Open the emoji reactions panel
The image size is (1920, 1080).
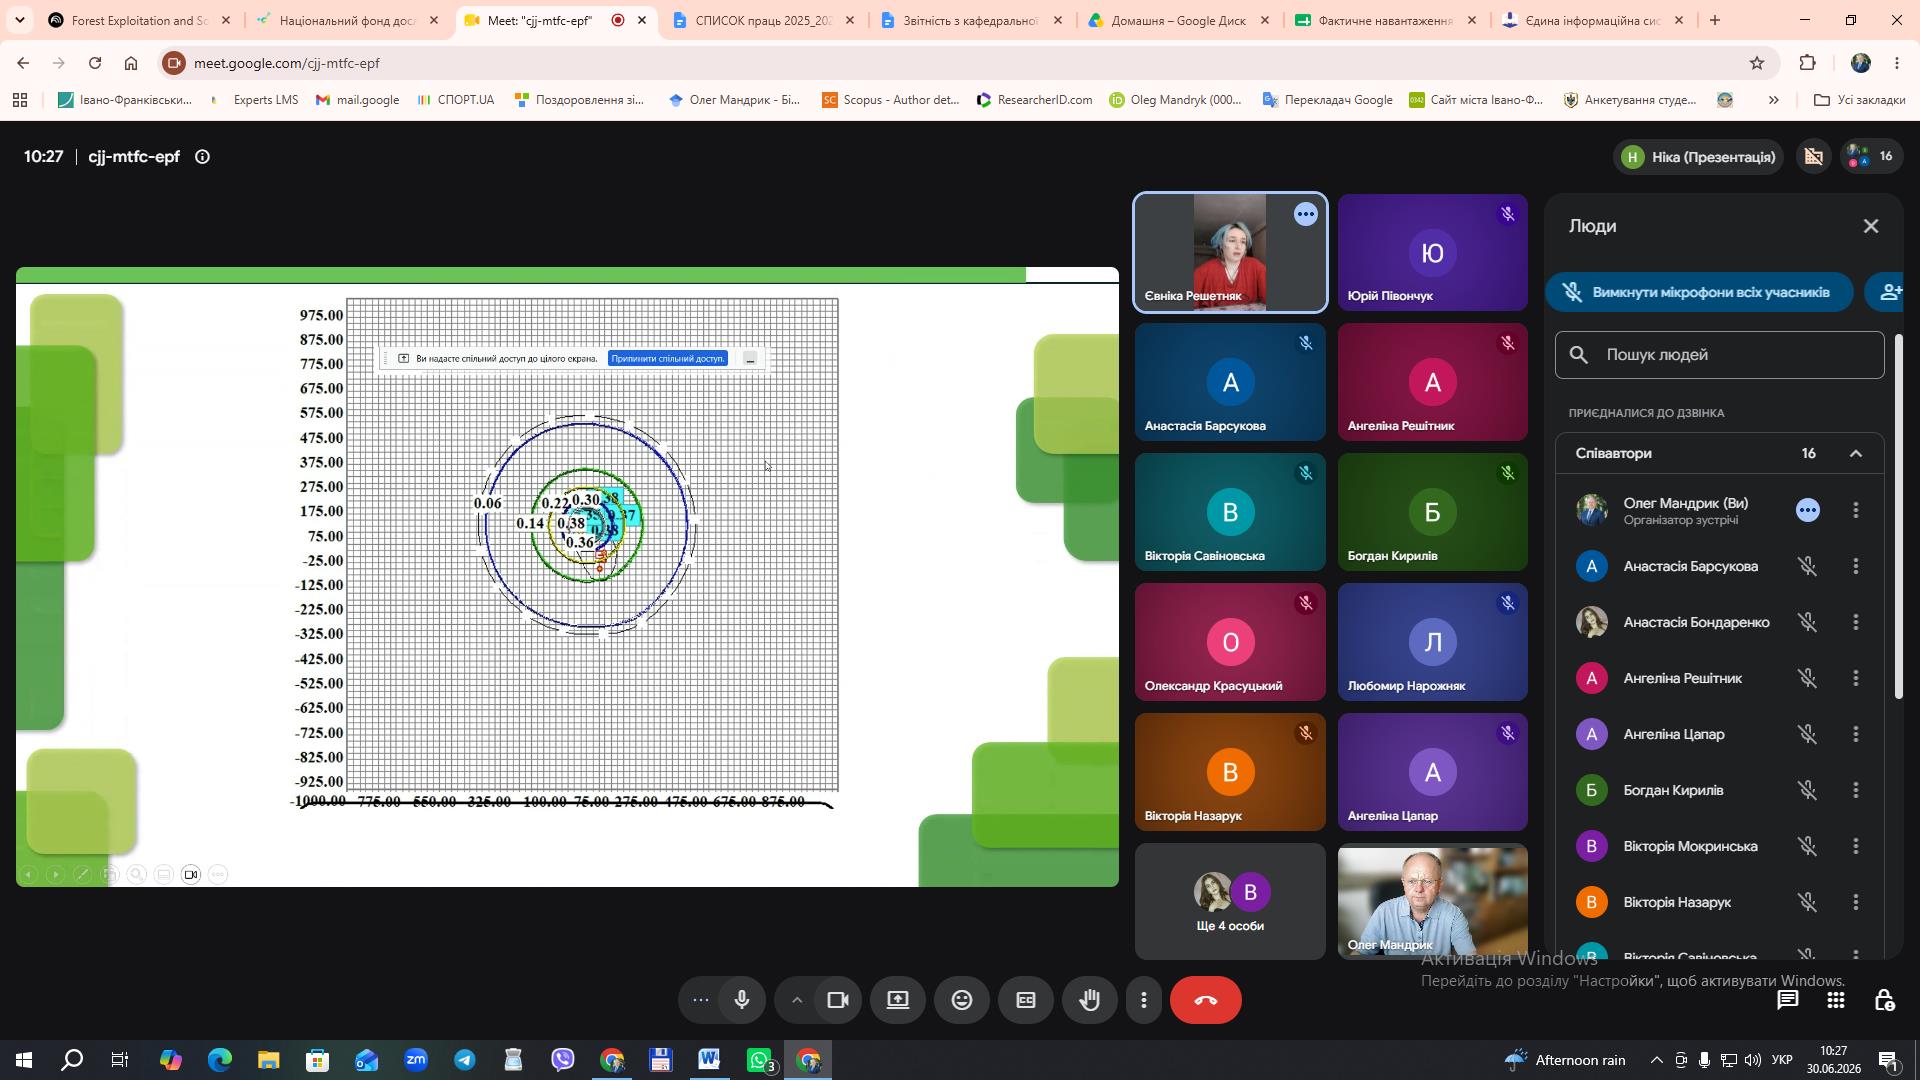pos(962,1000)
